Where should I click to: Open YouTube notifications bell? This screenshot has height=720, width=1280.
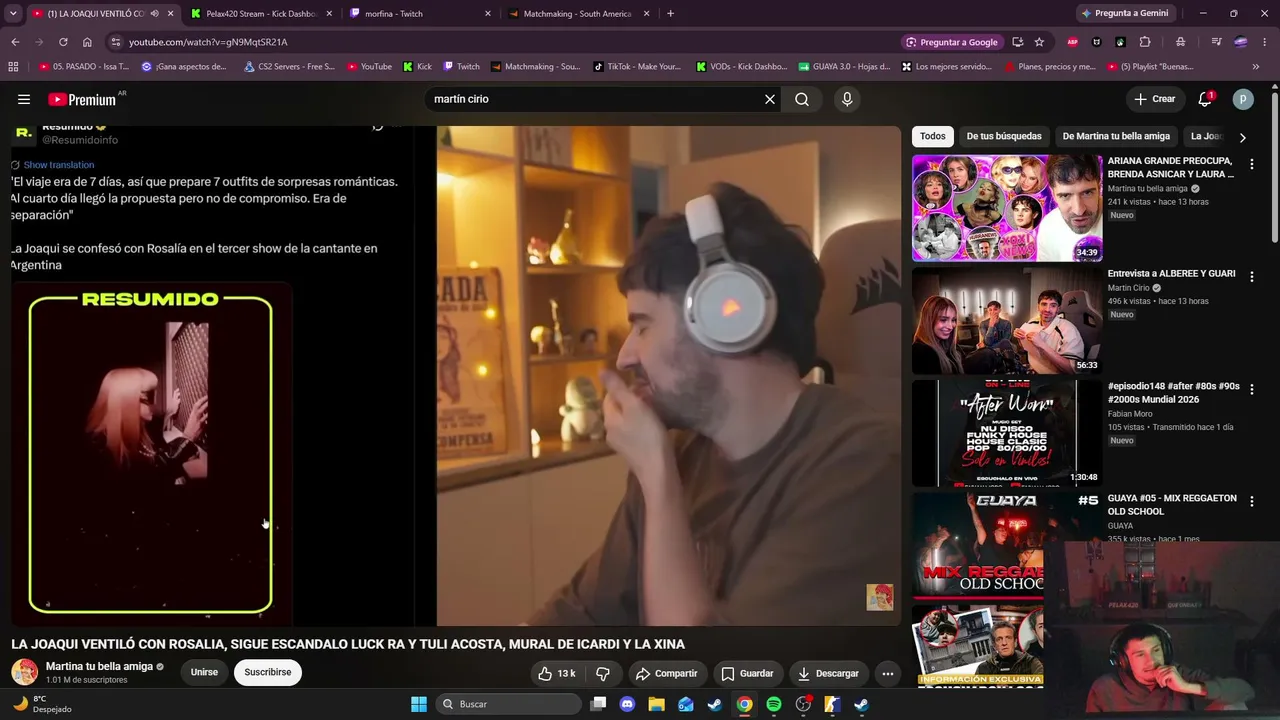(x=1205, y=99)
